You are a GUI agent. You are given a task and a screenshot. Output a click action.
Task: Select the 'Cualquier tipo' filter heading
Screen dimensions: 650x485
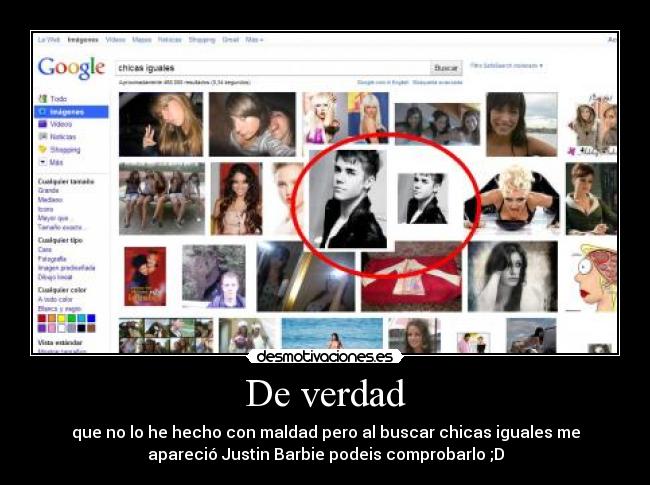click(x=60, y=240)
